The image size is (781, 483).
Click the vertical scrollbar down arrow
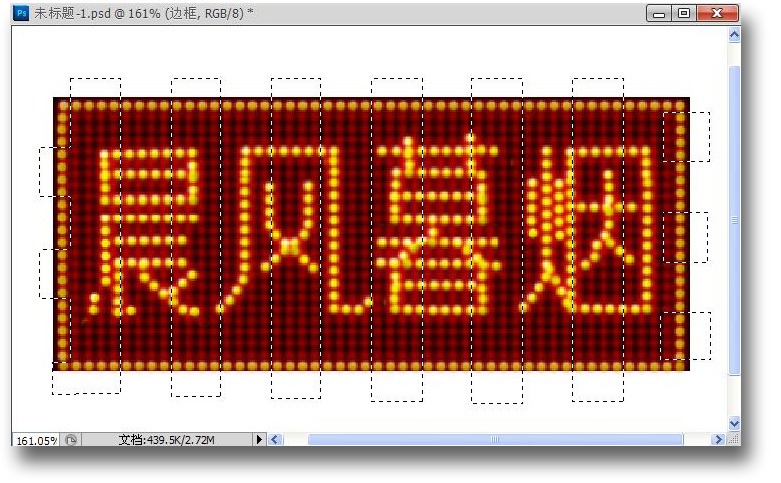click(734, 424)
